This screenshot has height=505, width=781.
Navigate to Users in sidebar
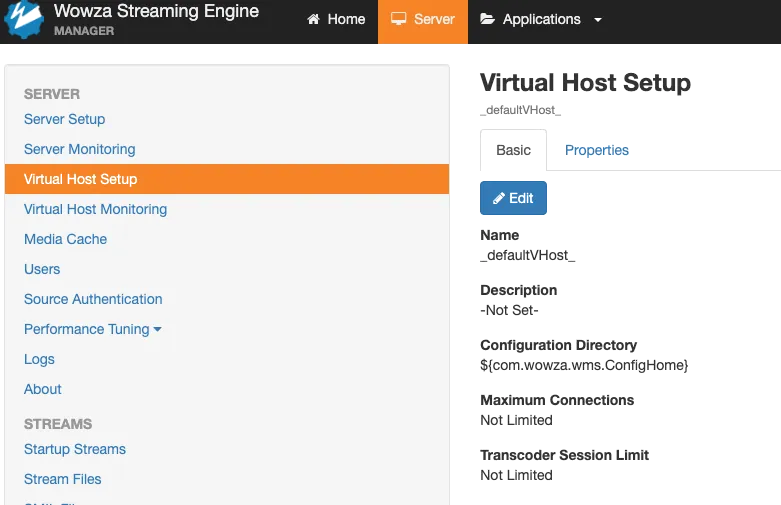[42, 269]
